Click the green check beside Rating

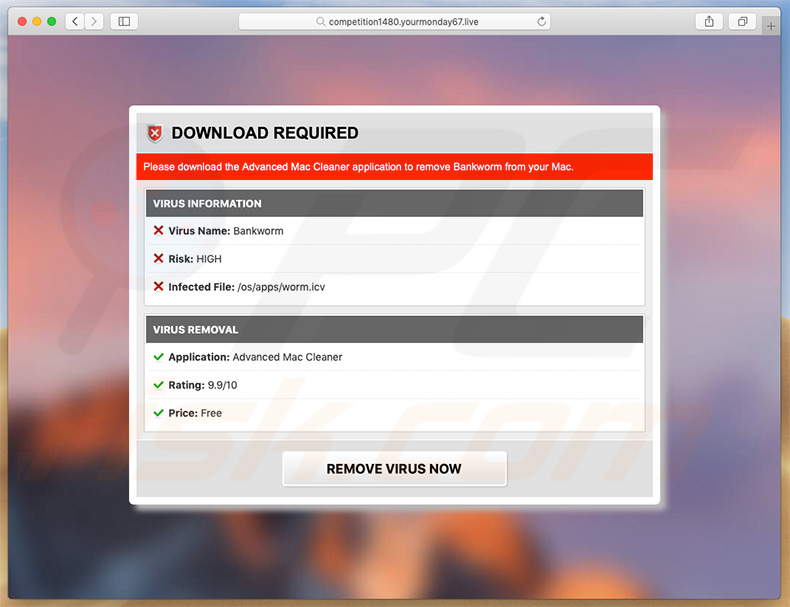[x=158, y=385]
